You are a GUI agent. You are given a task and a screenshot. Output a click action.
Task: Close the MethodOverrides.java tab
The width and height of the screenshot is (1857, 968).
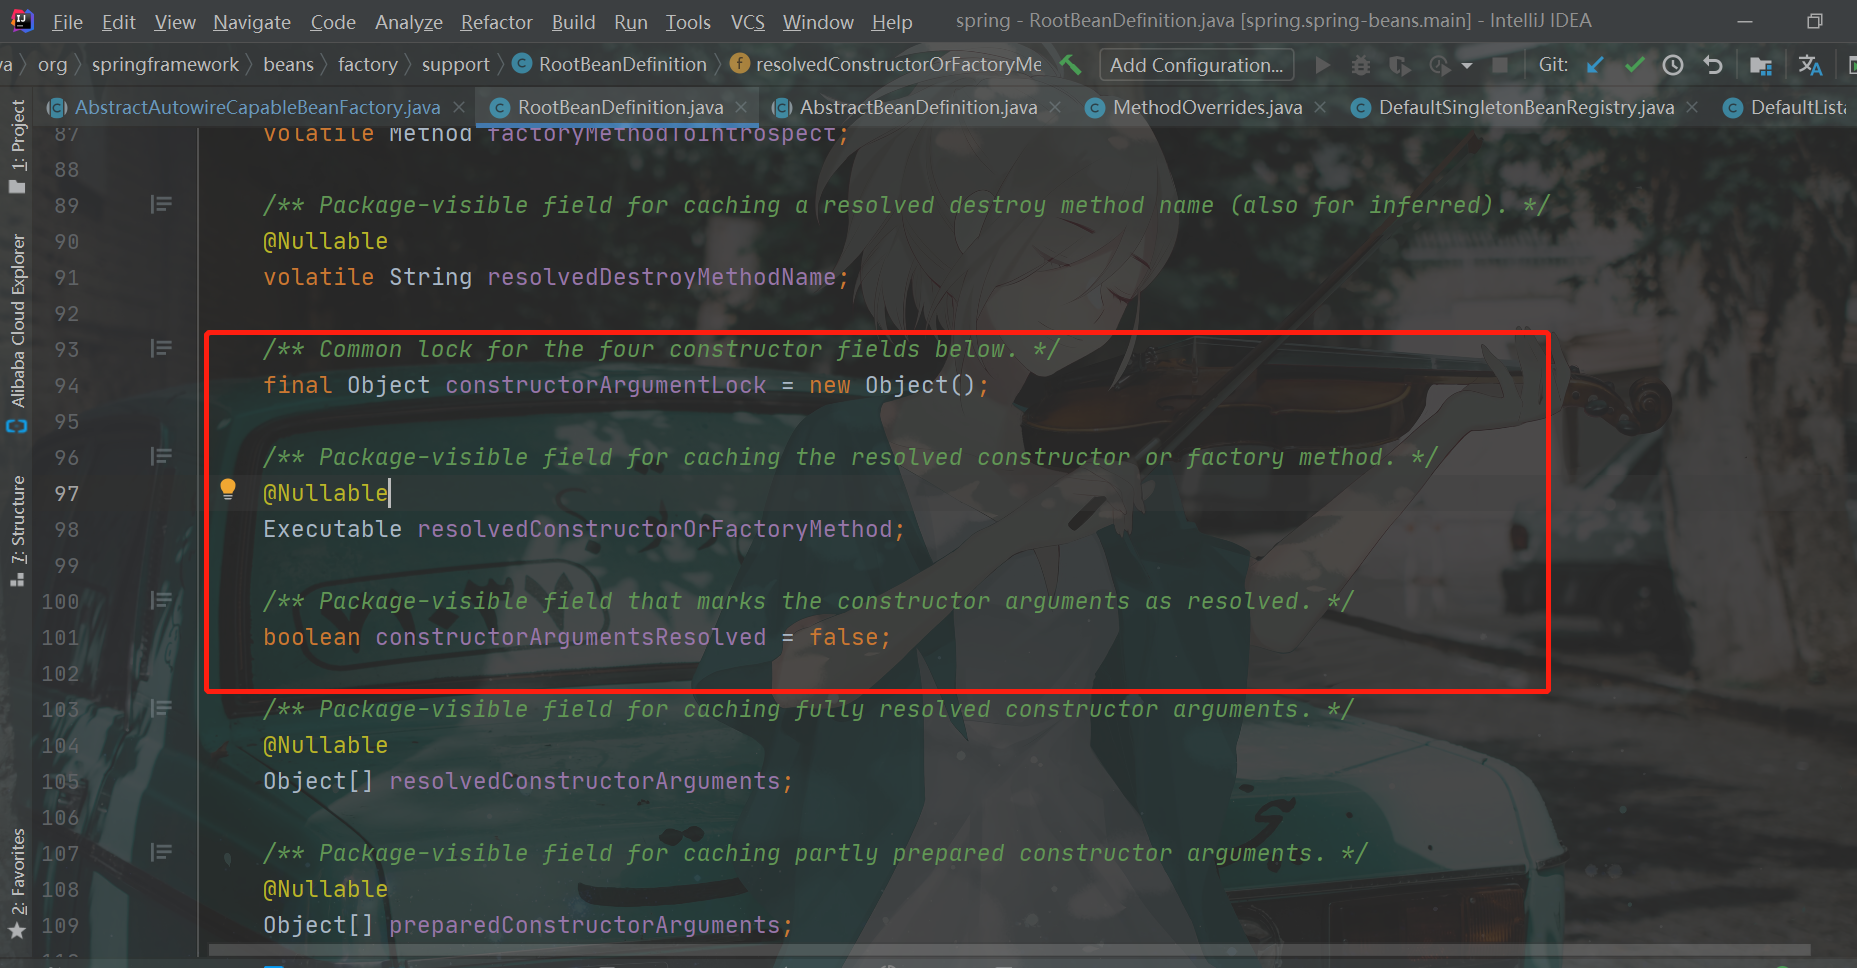tap(1320, 107)
